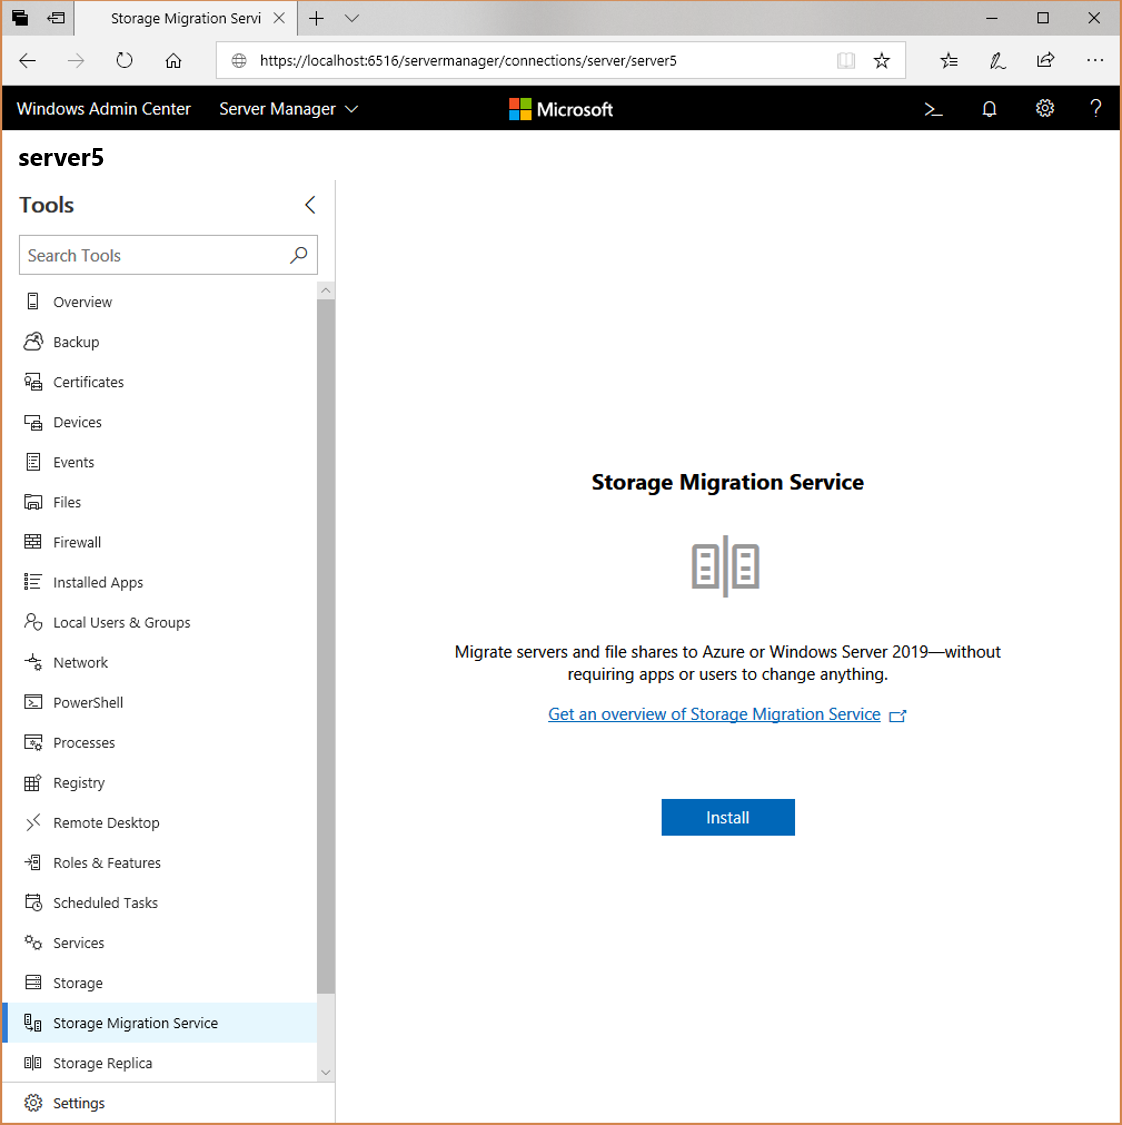Open the notifications bell
The width and height of the screenshot is (1122, 1125).
(989, 108)
